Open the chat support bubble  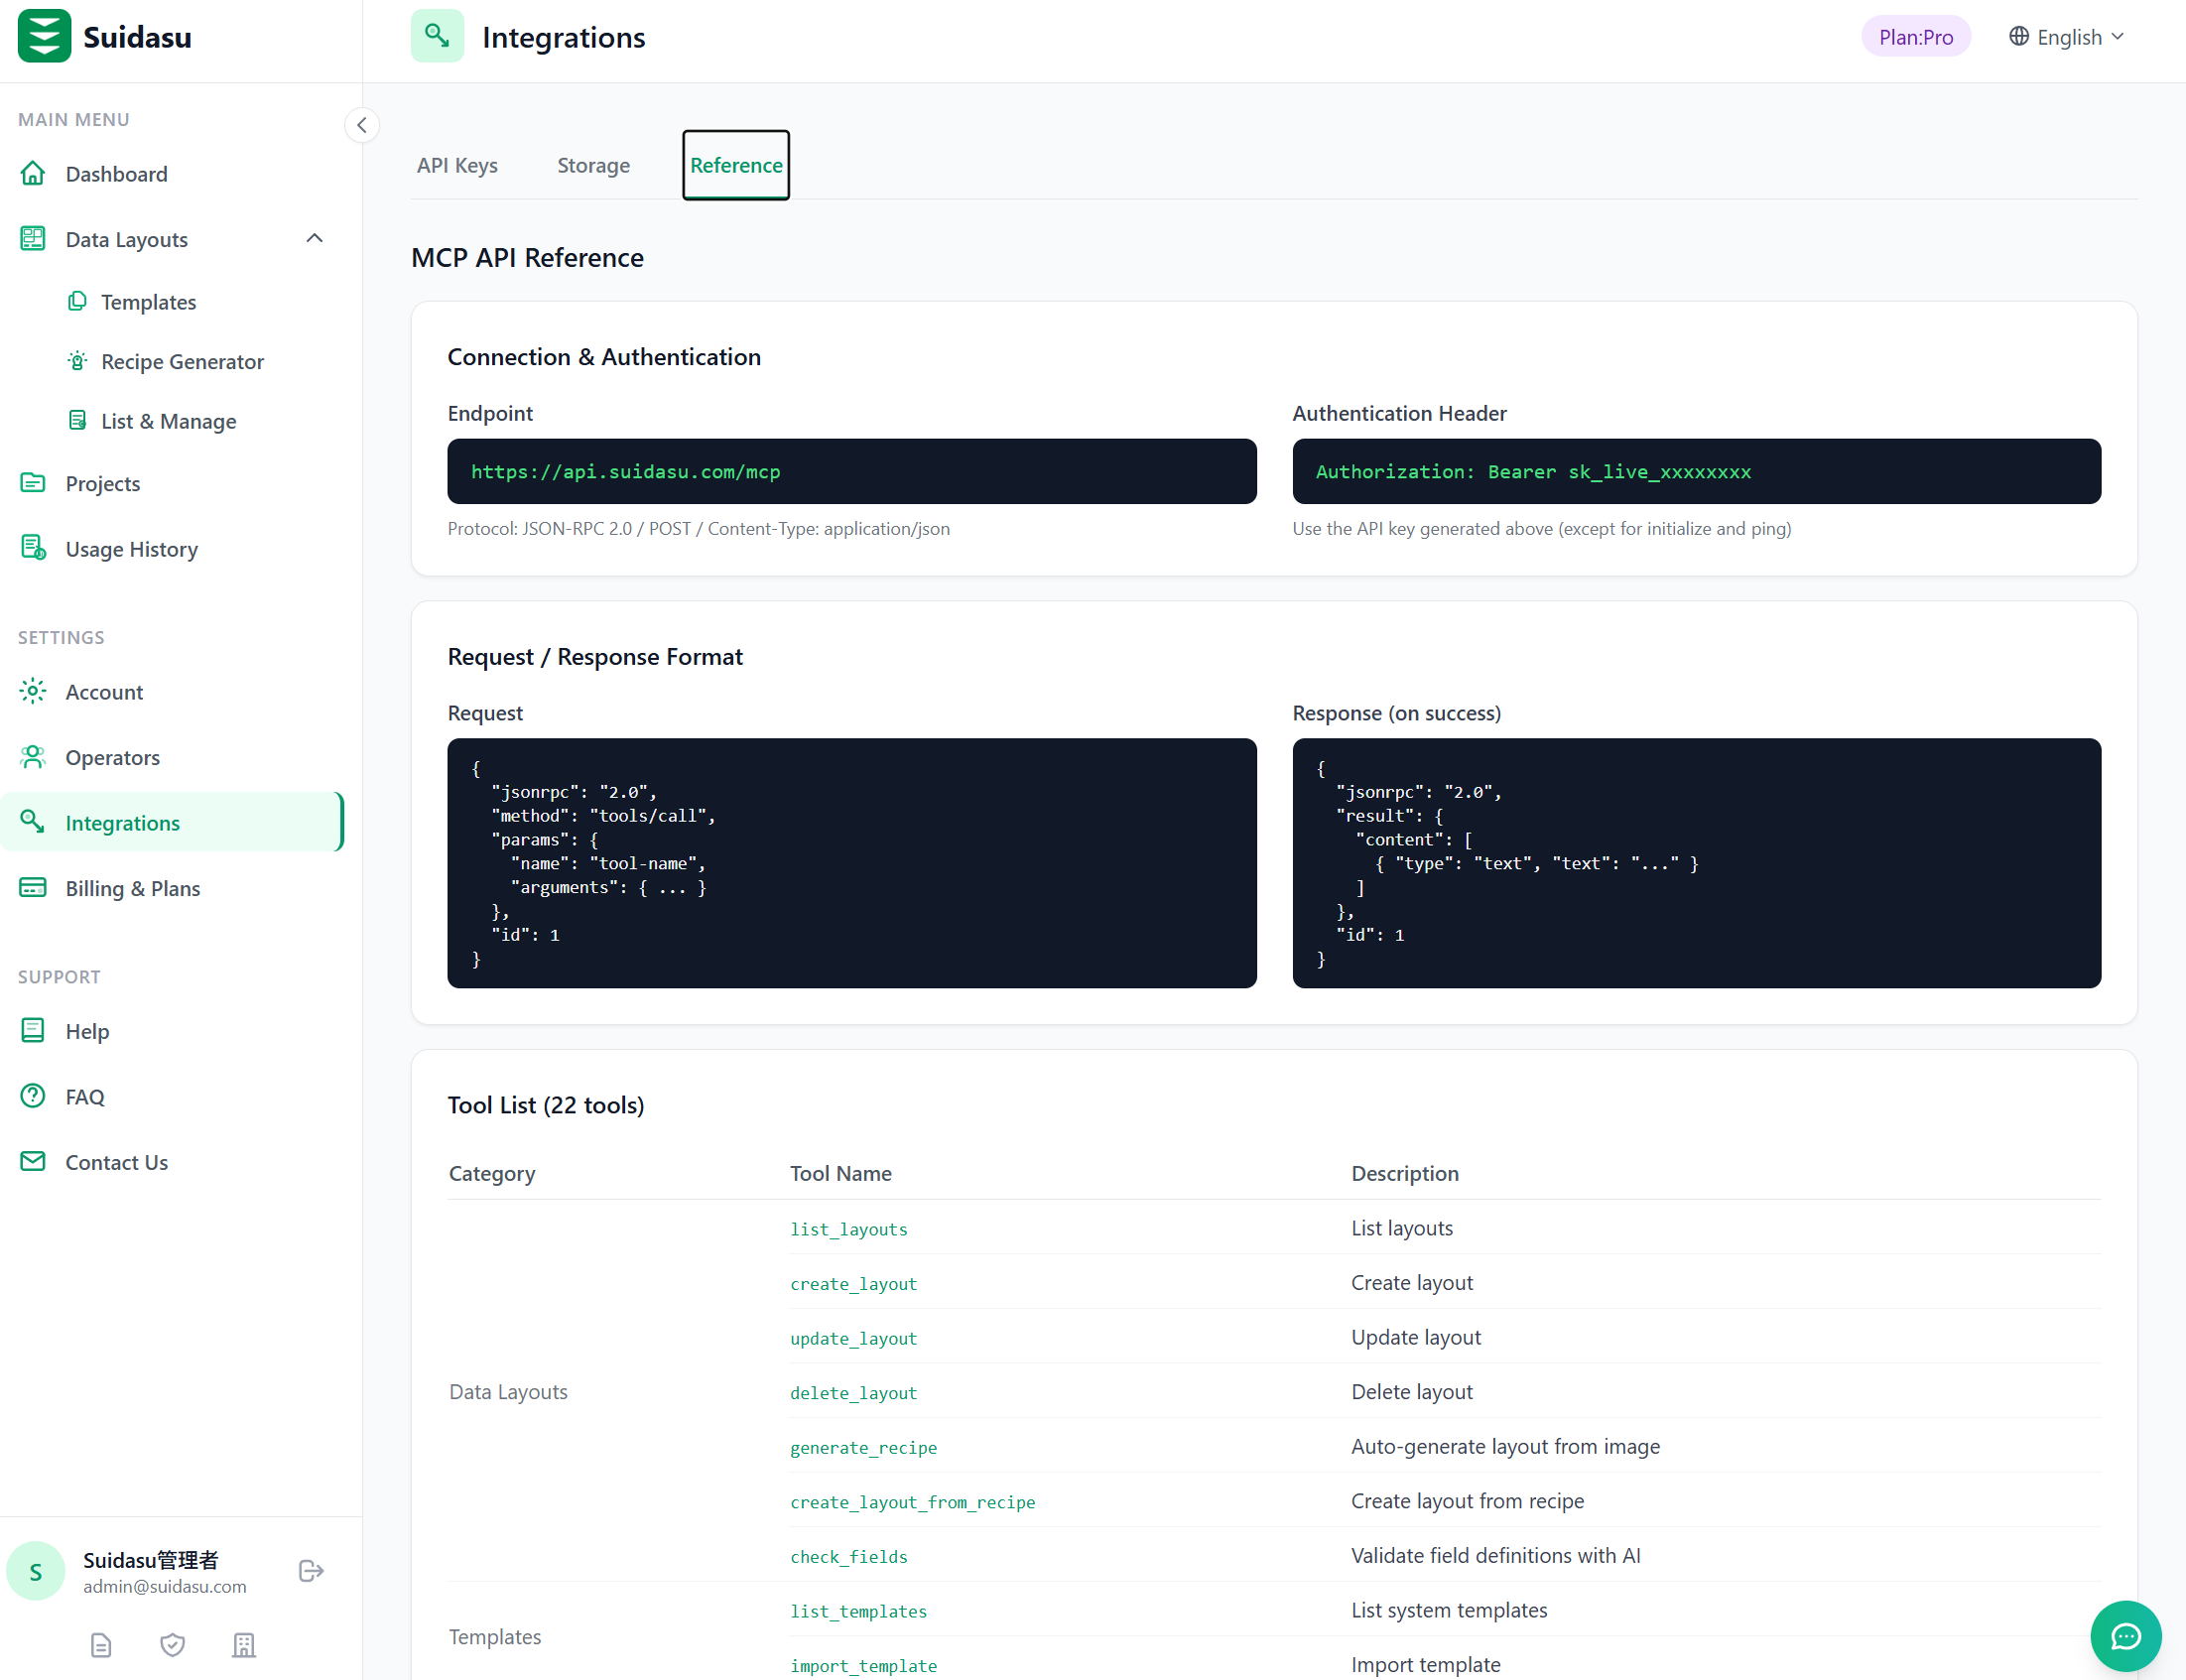pyautogui.click(x=2125, y=1636)
